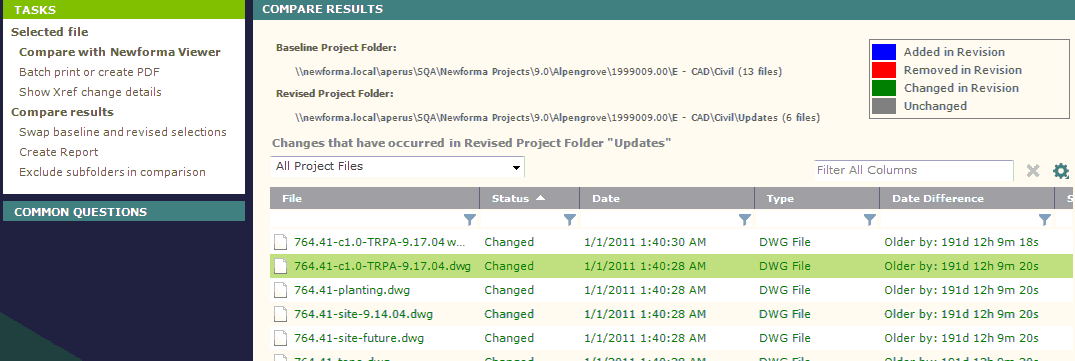Image resolution: width=1075 pixels, height=361 pixels.
Task: Click the blue Added in Revision swatch
Action: pyautogui.click(x=883, y=52)
